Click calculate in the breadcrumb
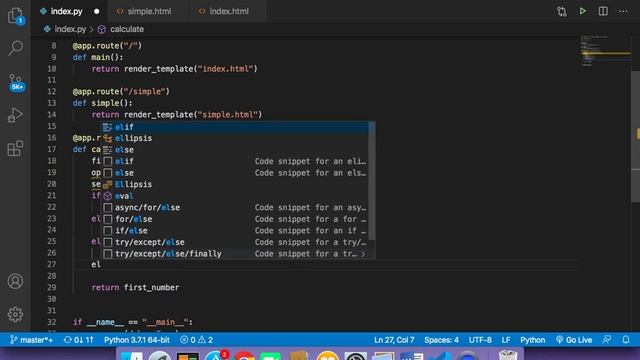Screen dimensions: 640x360 coord(127,29)
